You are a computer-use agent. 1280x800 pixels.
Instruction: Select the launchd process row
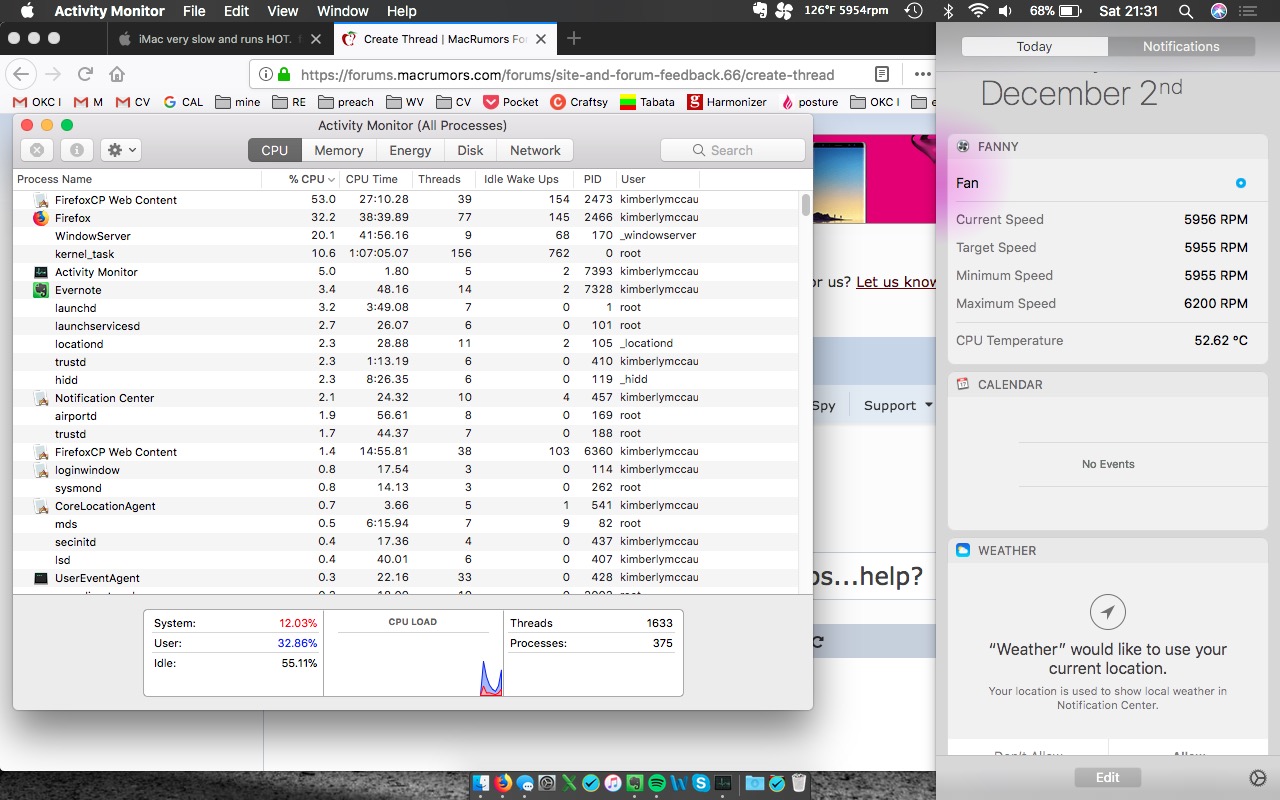[x=405, y=308]
